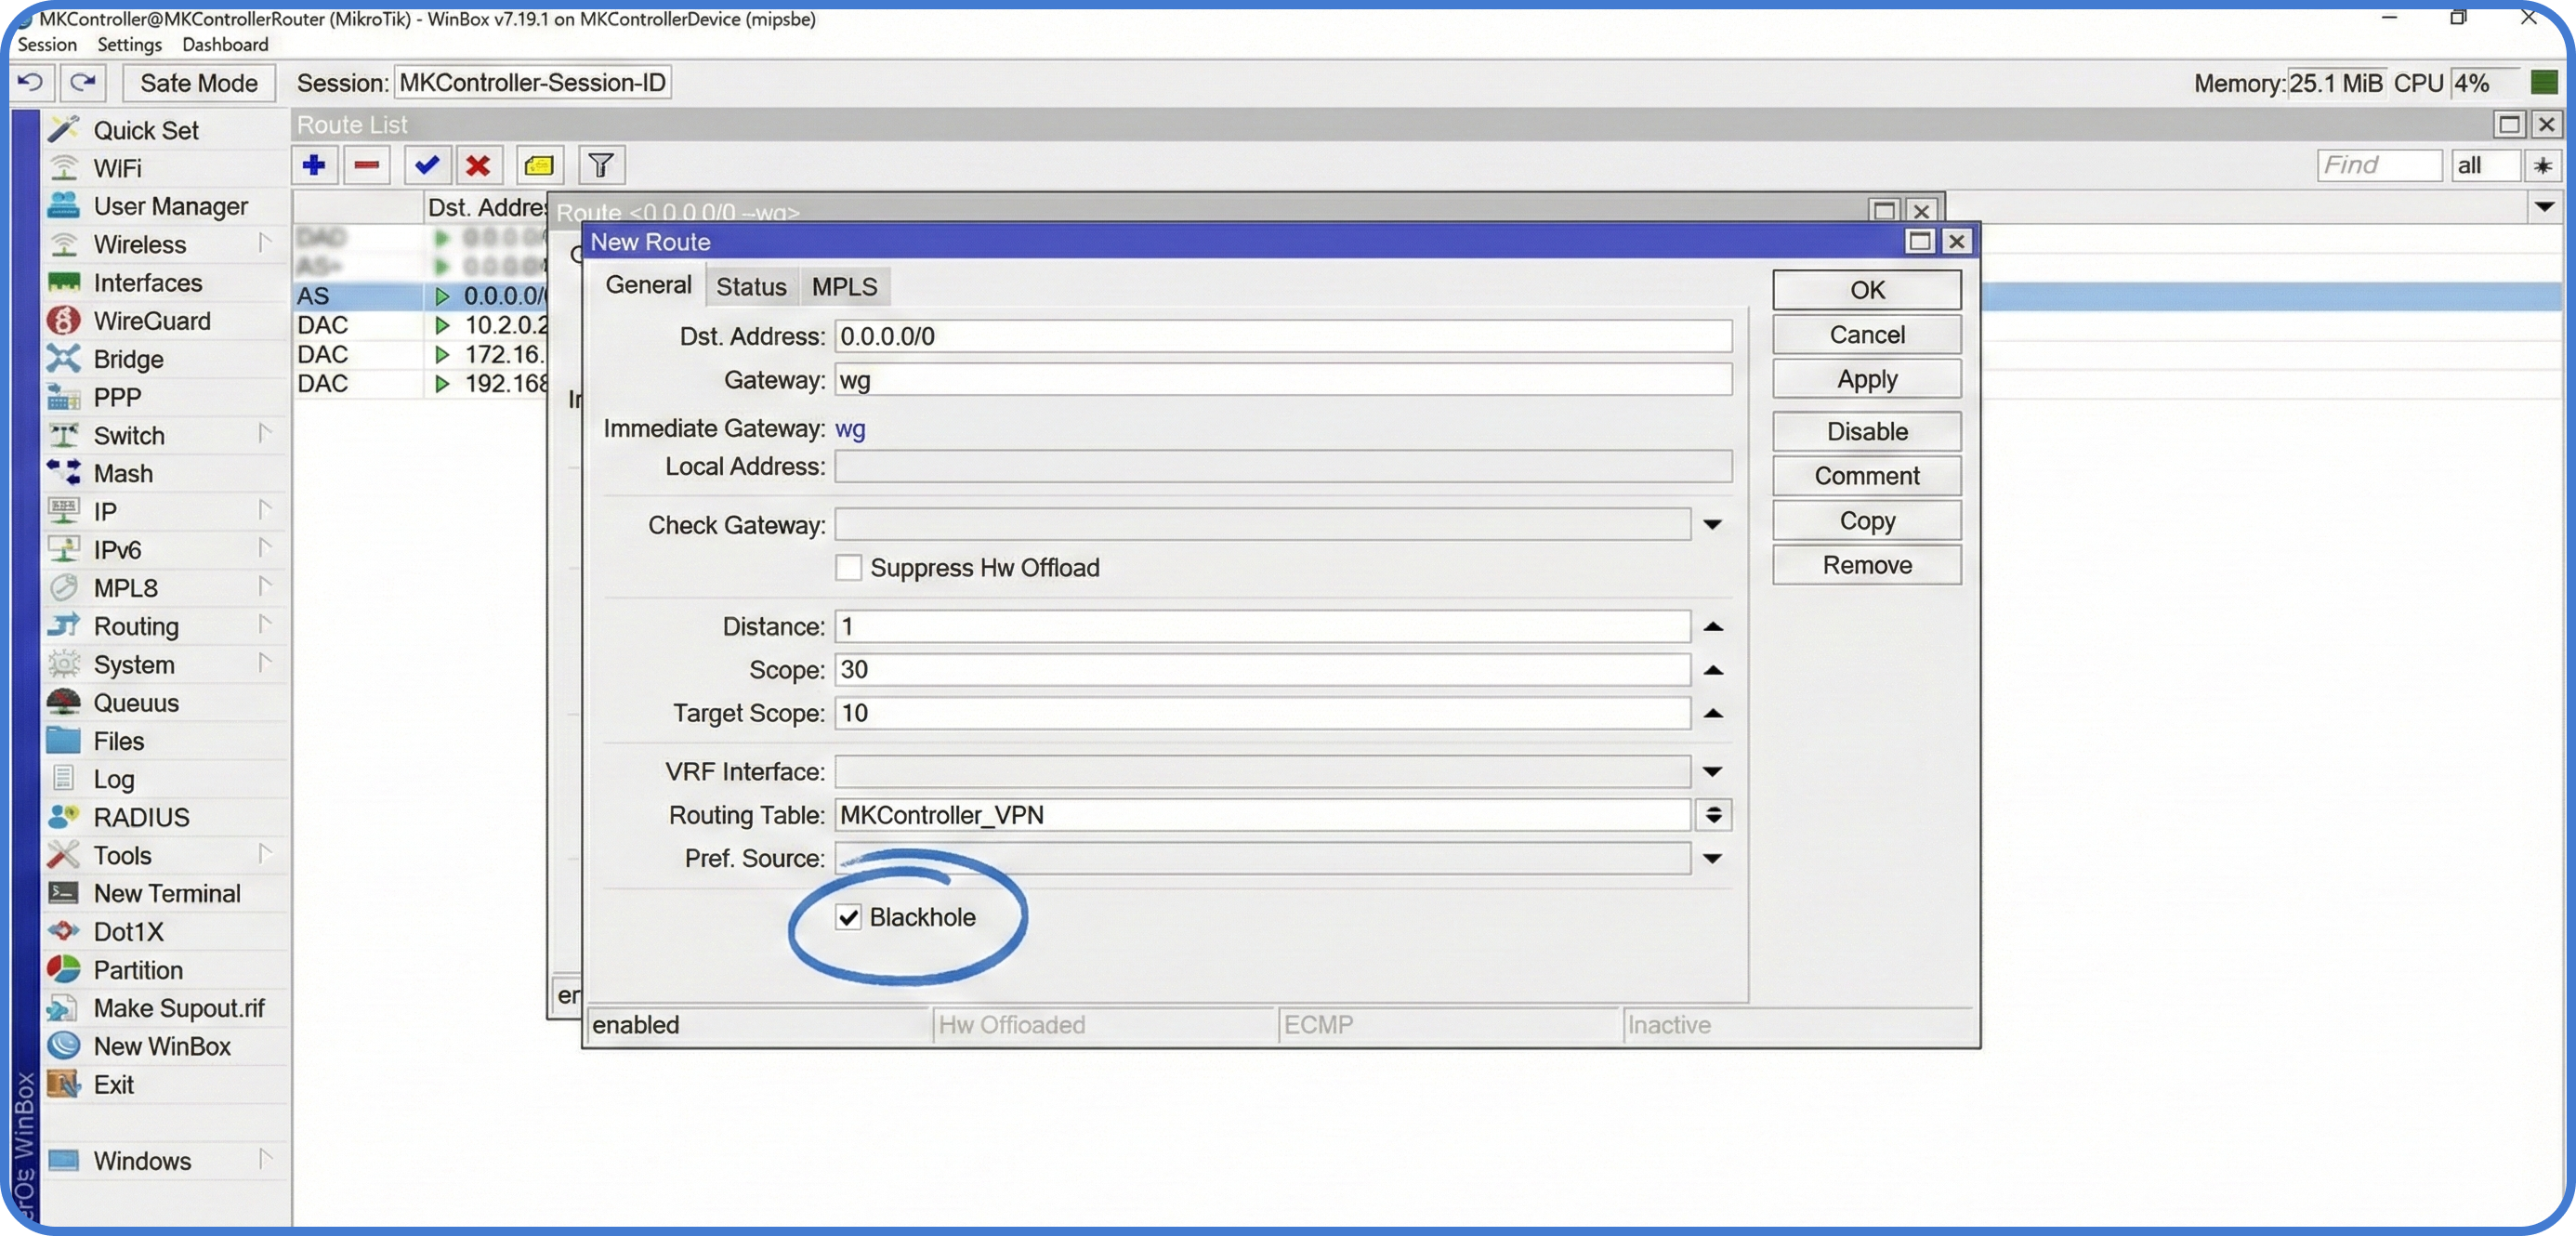Open WireGuard from the sidebar
The width and height of the screenshot is (2576, 1236).
[x=152, y=320]
